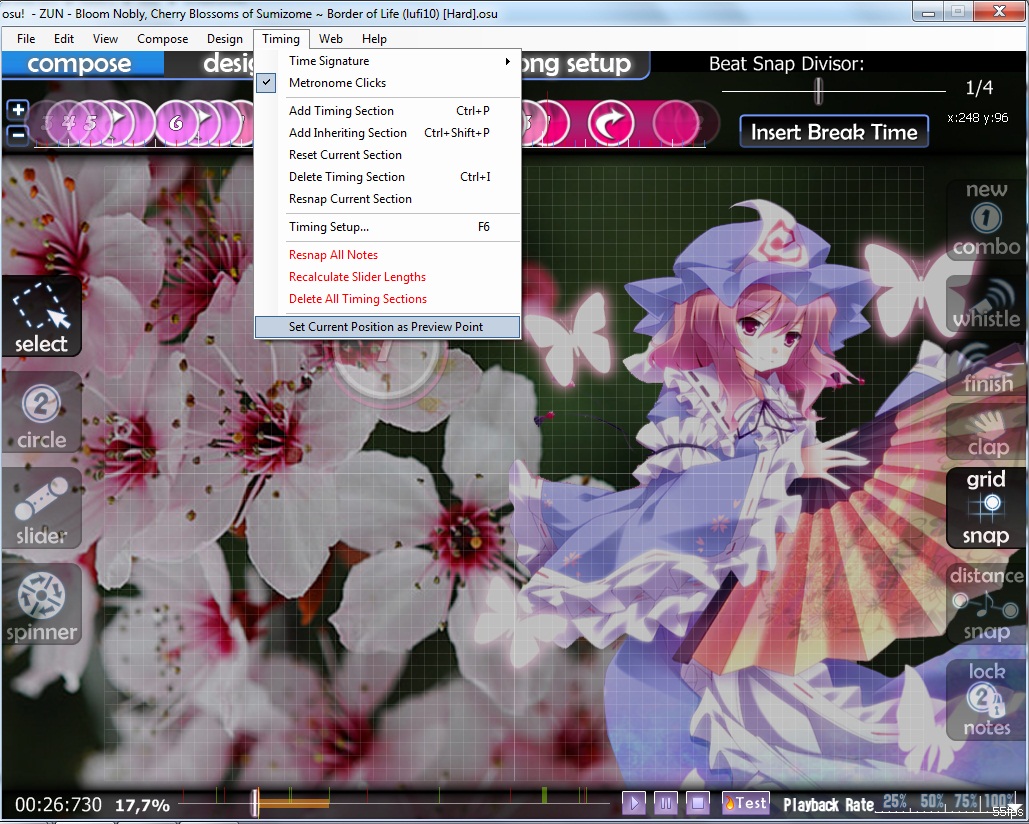The height and width of the screenshot is (824, 1029).
Task: Choose Add Inheriting Section
Action: 387,133
